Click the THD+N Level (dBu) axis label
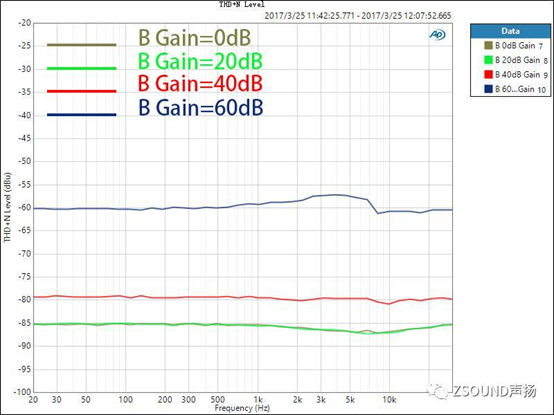 (x=7, y=208)
